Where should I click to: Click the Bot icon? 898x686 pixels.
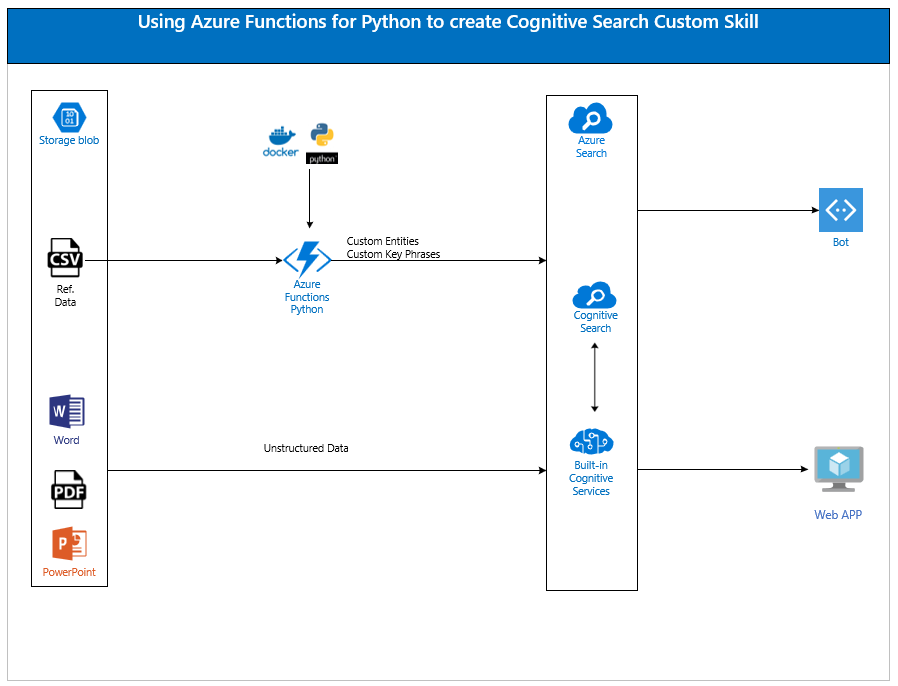point(841,210)
